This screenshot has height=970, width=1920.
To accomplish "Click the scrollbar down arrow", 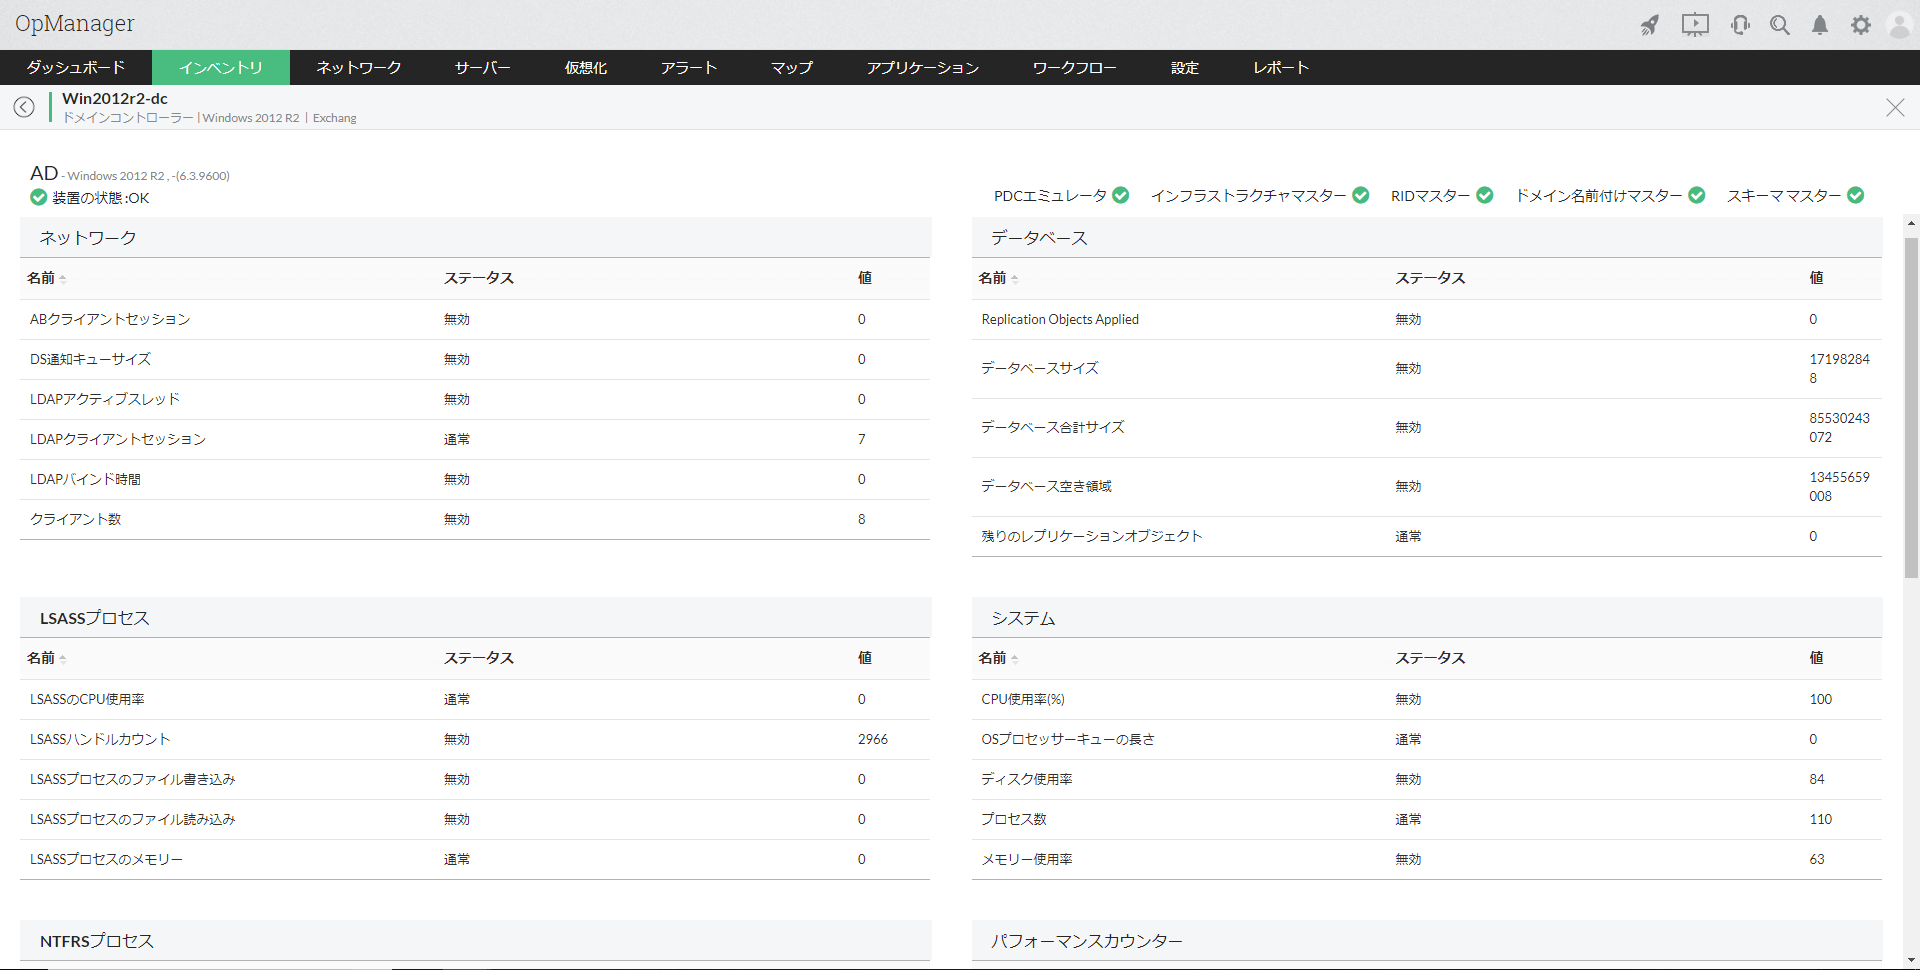I will (x=1911, y=961).
